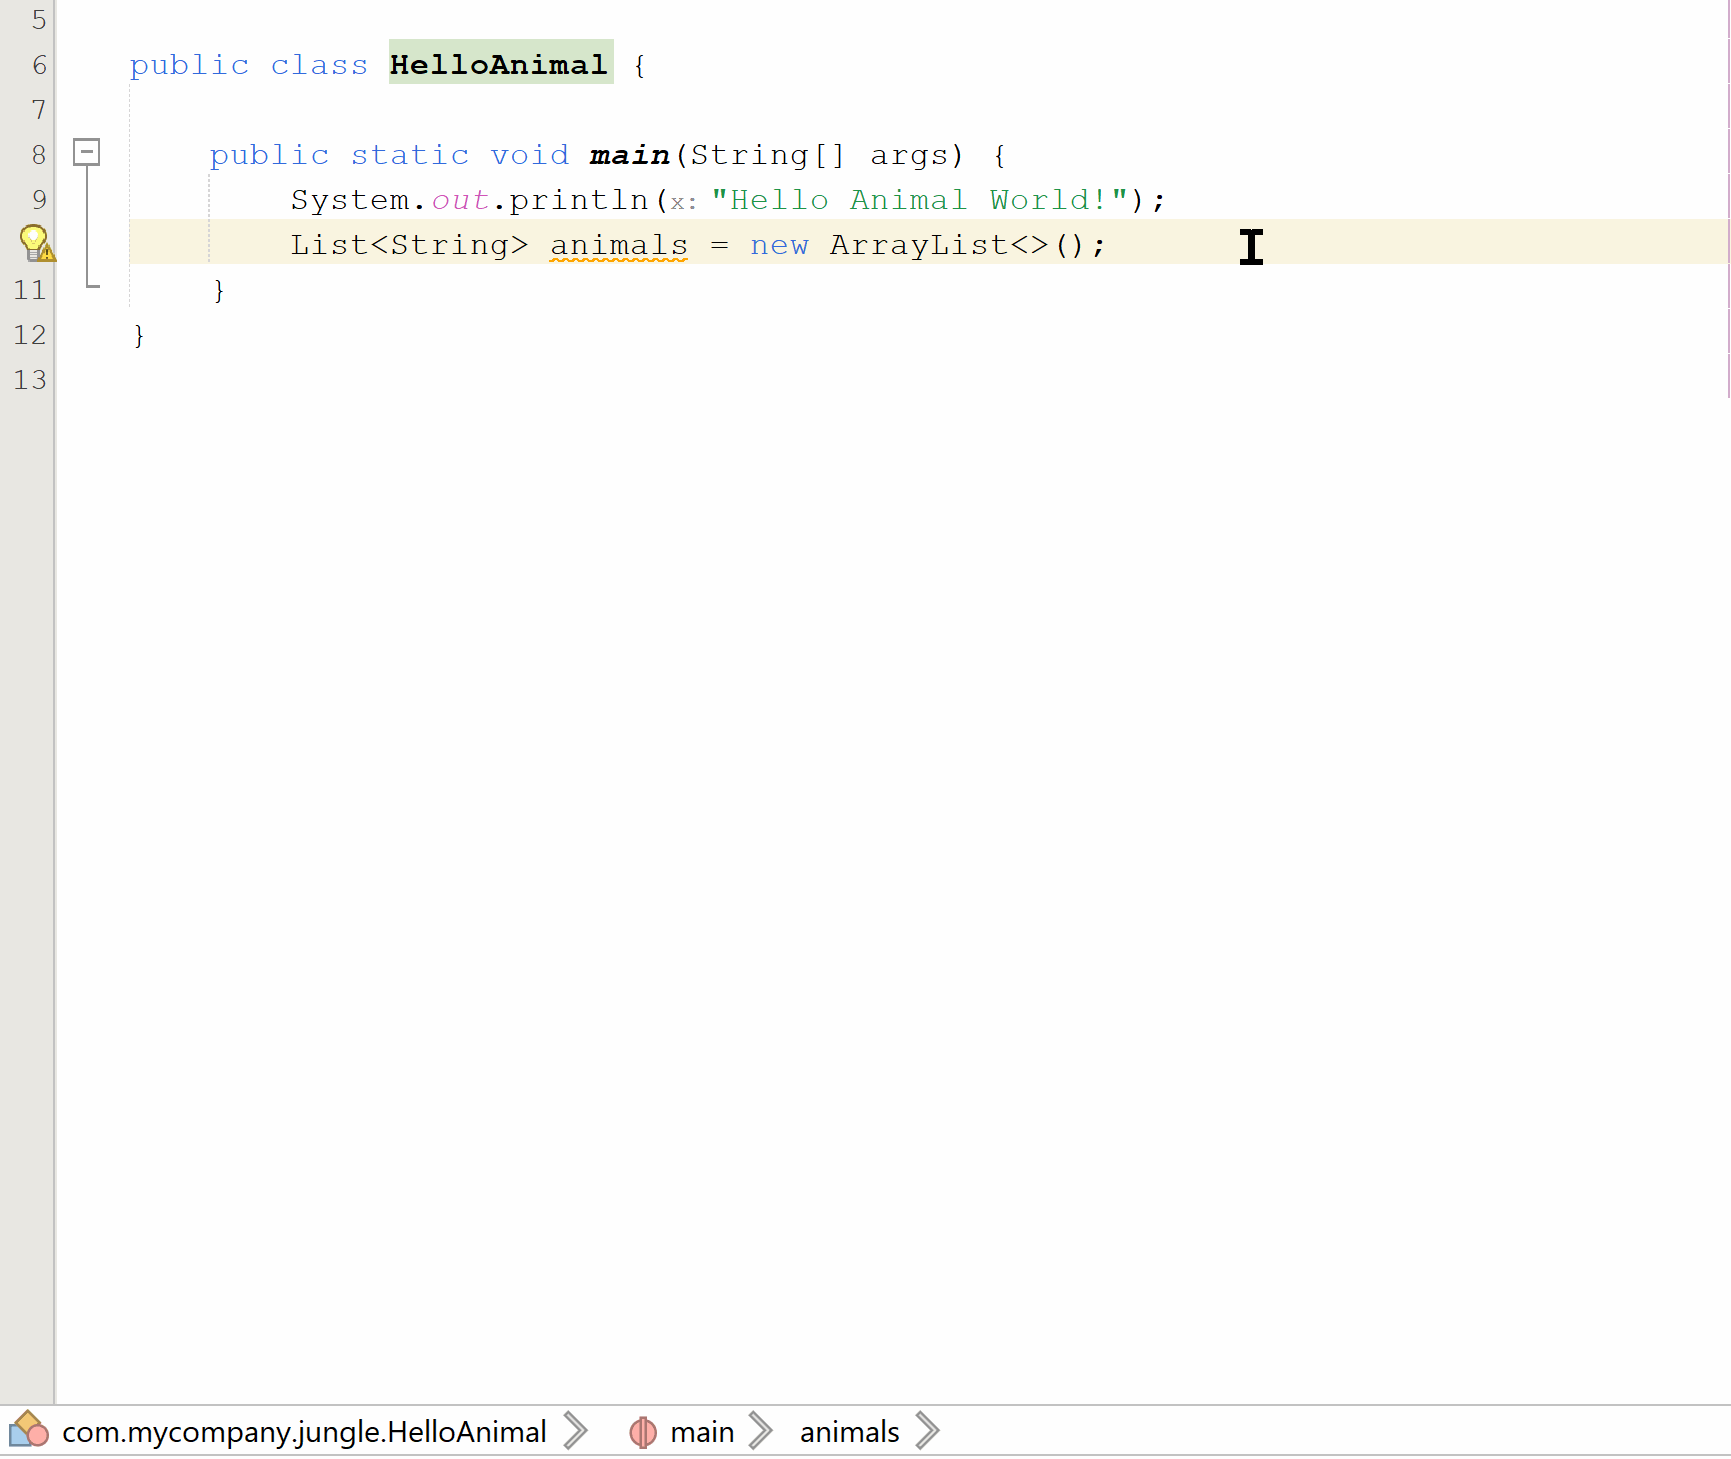Click the main method name
The height and width of the screenshot is (1459, 1731).
[x=629, y=155]
